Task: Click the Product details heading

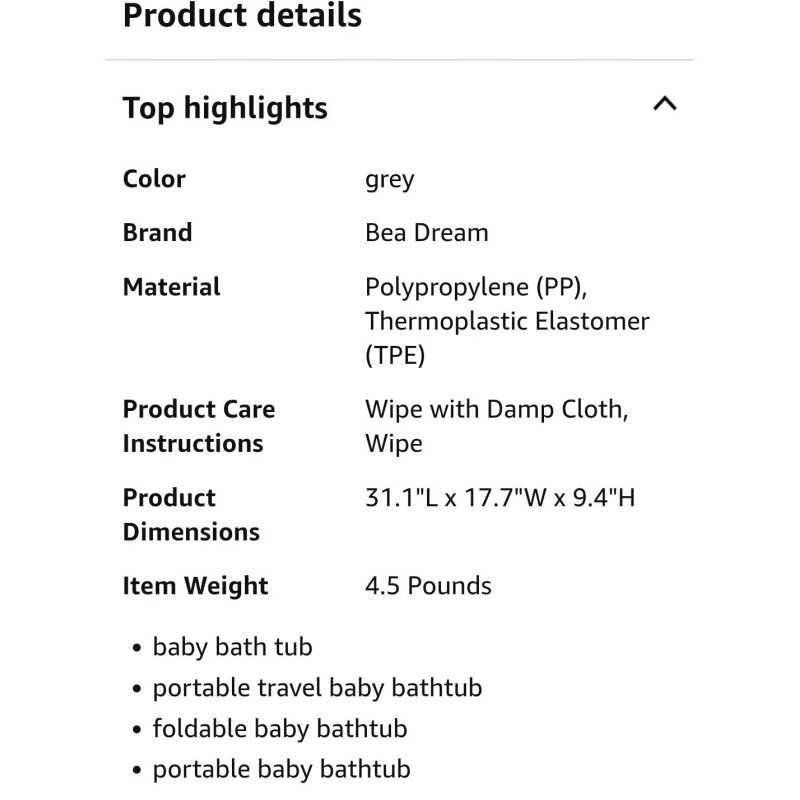Action: tap(242, 16)
